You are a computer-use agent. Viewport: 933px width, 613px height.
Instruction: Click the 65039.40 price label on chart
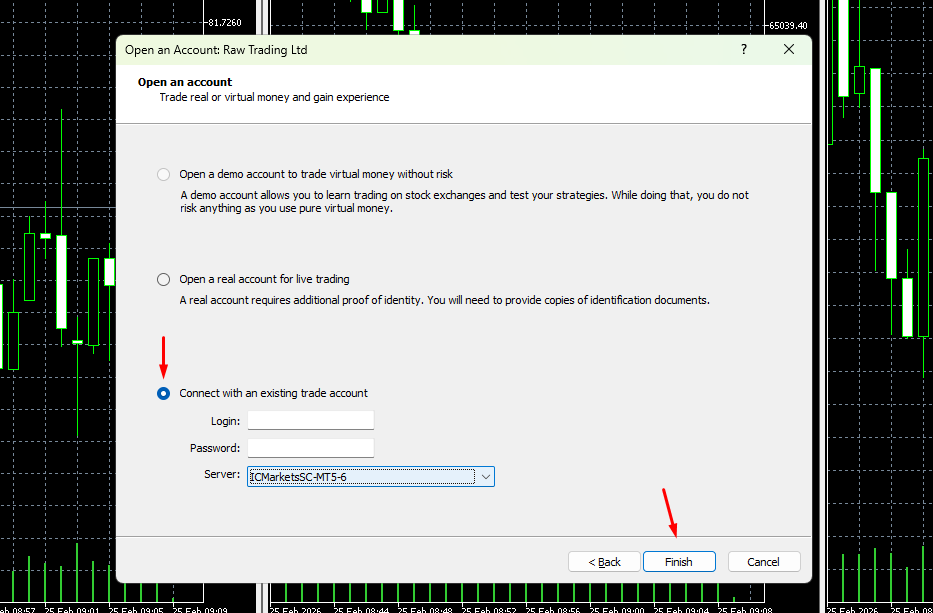789,26
